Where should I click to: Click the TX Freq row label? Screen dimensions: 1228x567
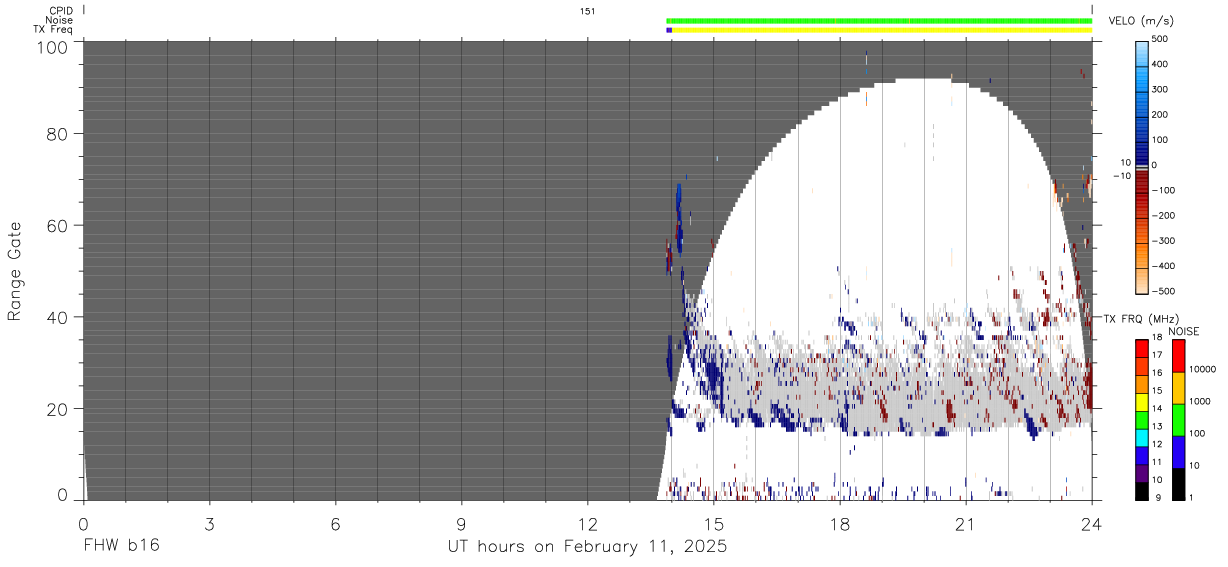pyautogui.click(x=54, y=30)
